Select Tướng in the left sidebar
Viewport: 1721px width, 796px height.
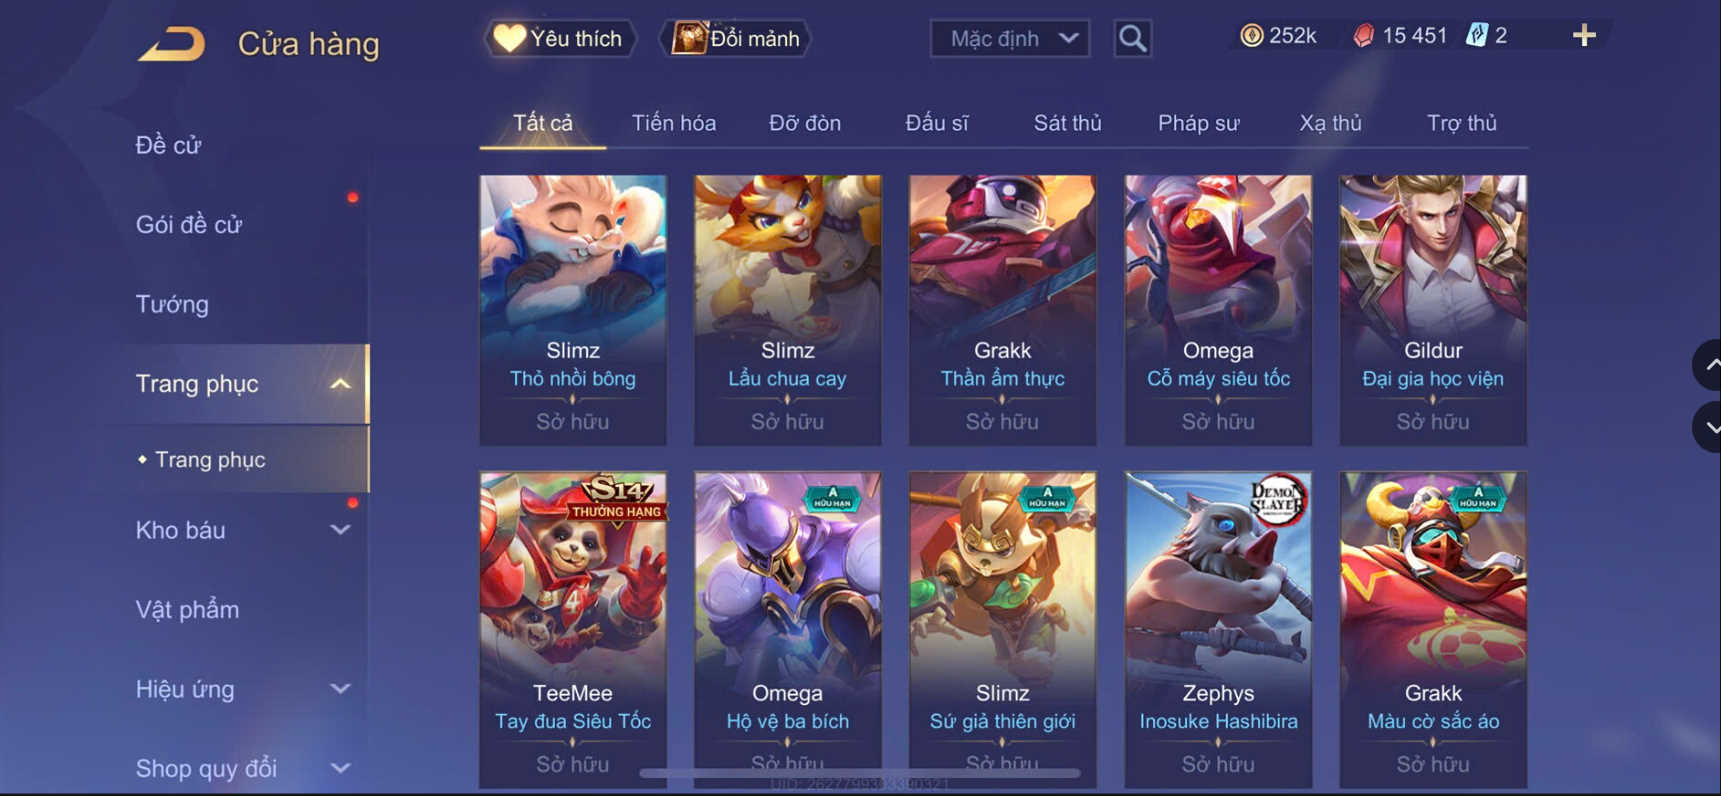point(172,304)
